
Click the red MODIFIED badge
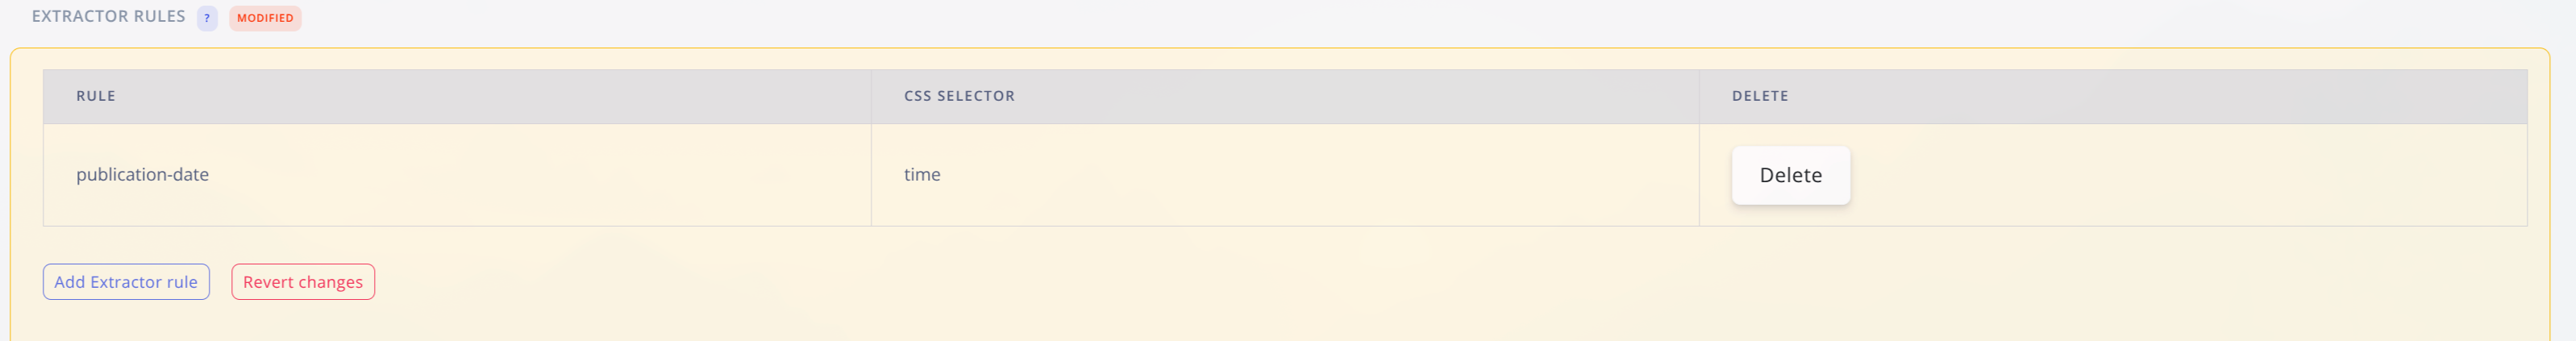pyautogui.click(x=265, y=18)
